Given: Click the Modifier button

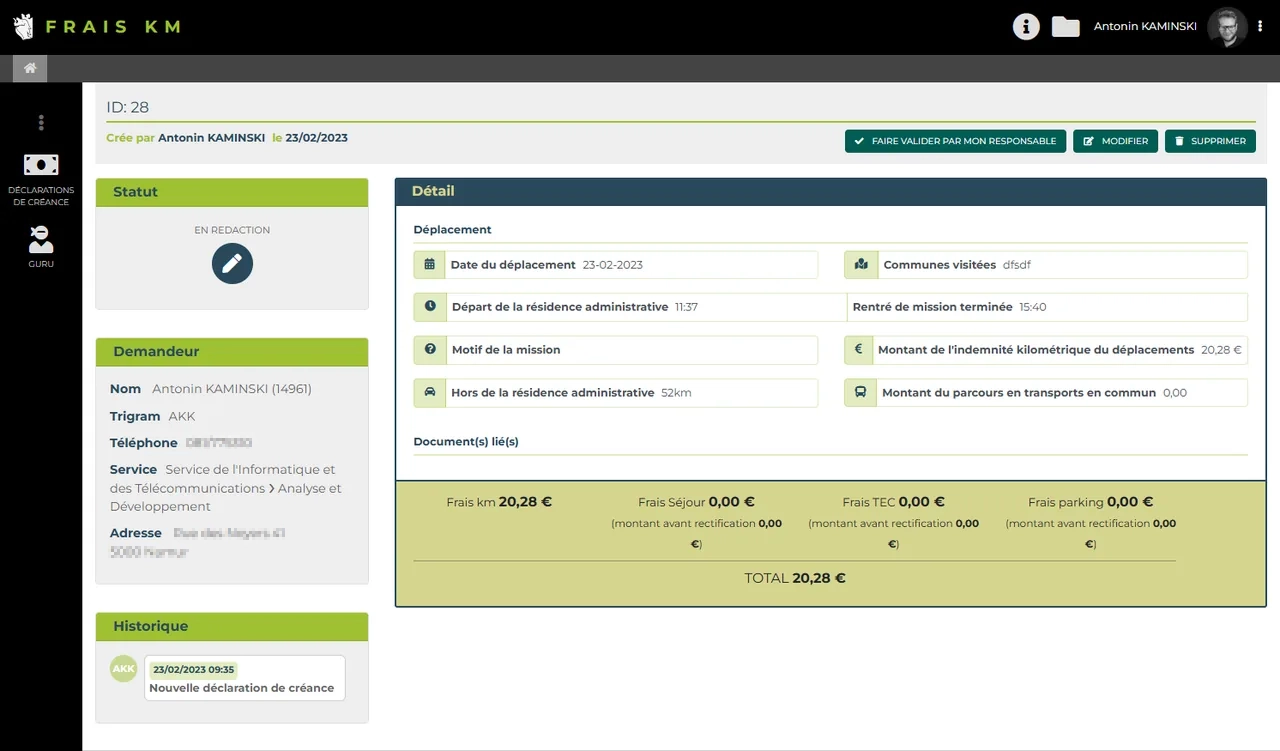Looking at the screenshot, I should point(1115,141).
